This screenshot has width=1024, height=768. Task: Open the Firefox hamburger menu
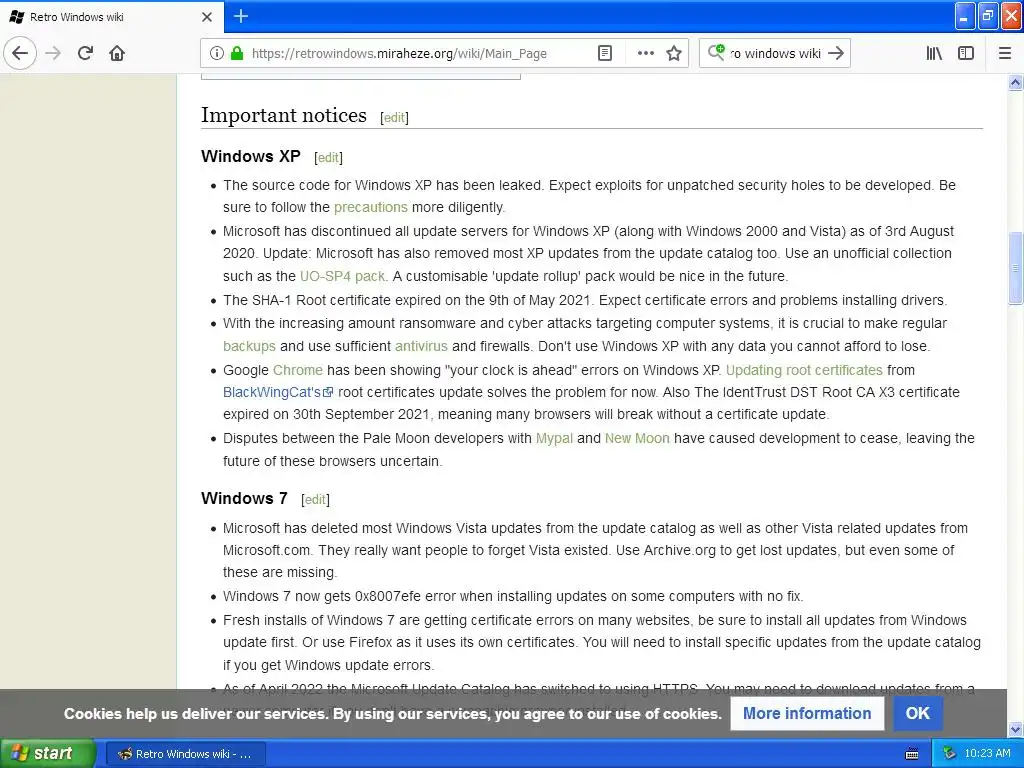(1005, 53)
